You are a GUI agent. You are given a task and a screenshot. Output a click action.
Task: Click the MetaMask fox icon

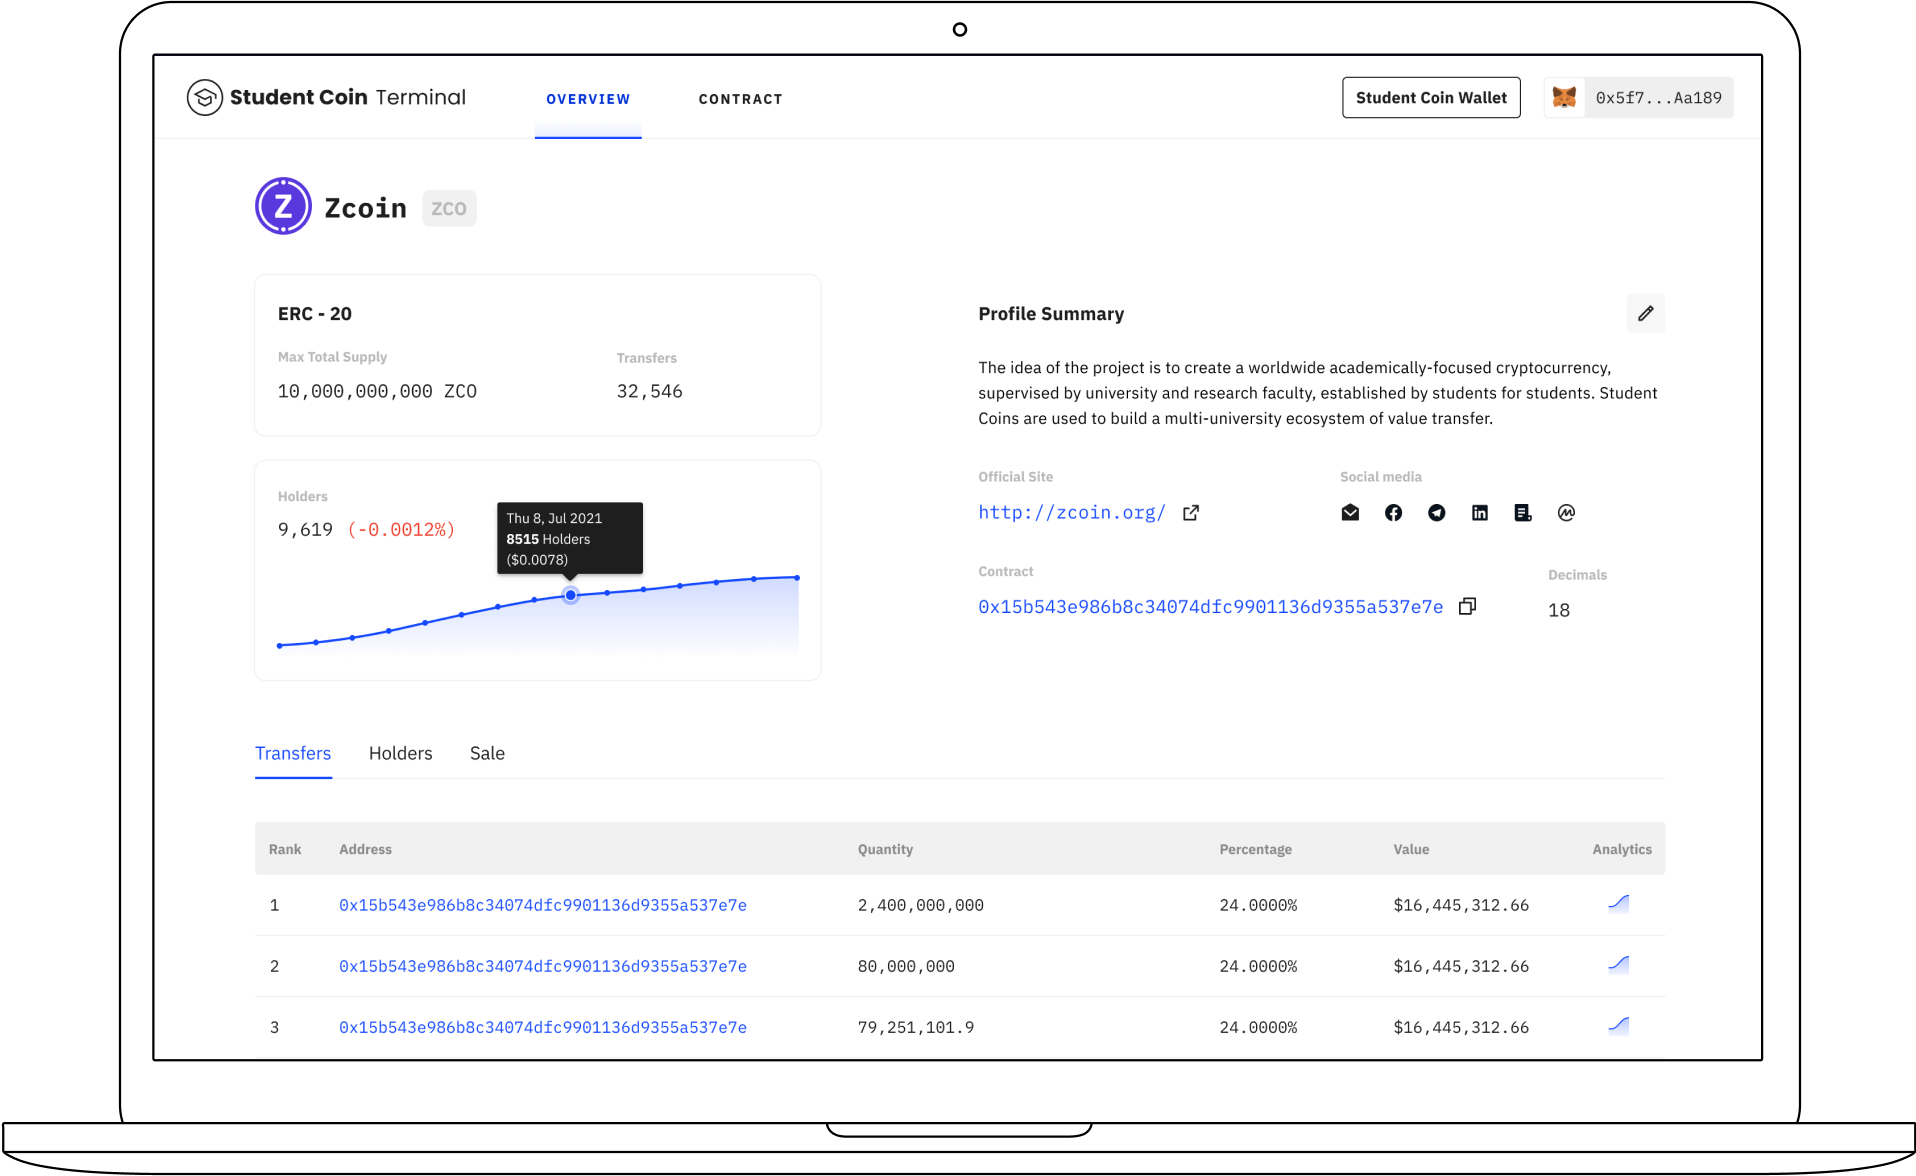(x=1564, y=98)
